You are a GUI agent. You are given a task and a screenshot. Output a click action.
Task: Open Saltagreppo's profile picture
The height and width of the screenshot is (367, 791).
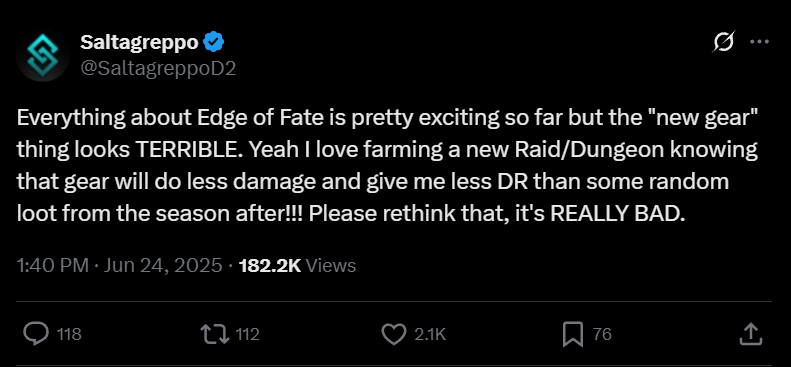click(42, 54)
